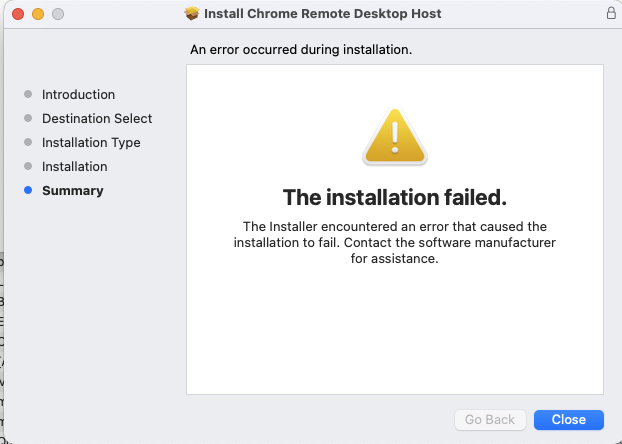Click the gray bullet beside Destination Select
This screenshot has height=444, width=622.
tap(28, 118)
